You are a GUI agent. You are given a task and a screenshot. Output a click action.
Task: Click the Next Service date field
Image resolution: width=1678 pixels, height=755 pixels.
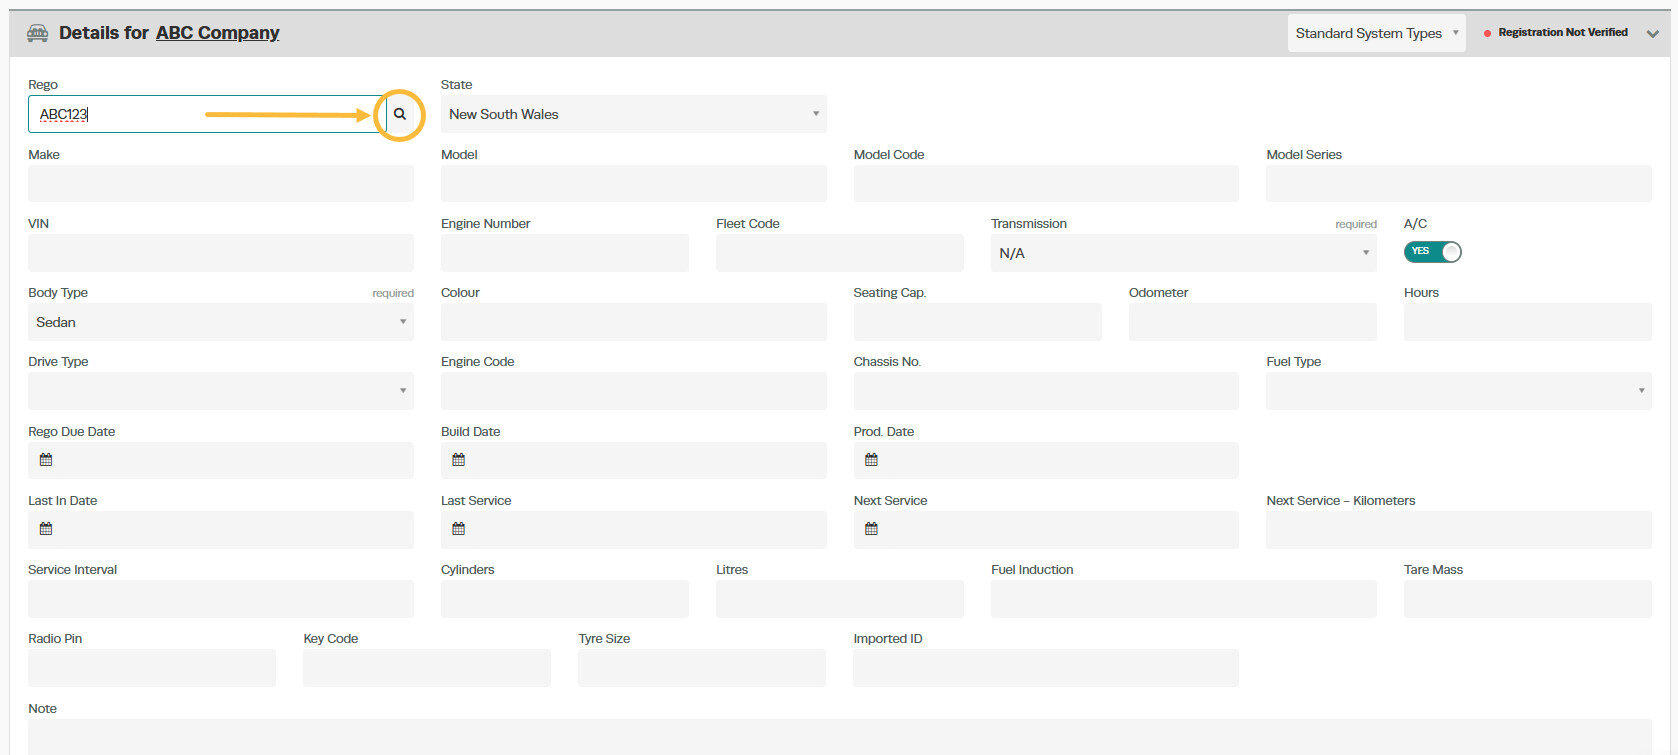[1046, 530]
